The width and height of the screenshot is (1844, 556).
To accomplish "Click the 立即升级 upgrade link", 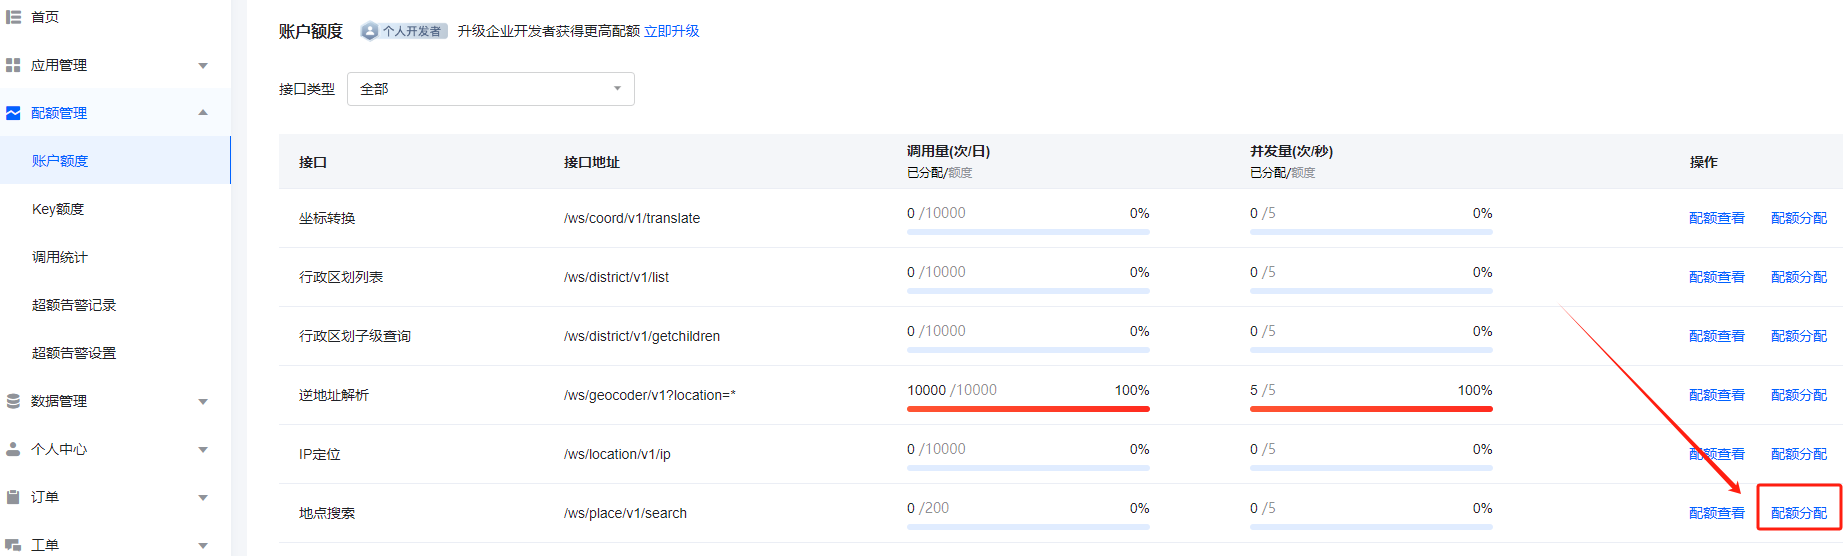I will [671, 31].
